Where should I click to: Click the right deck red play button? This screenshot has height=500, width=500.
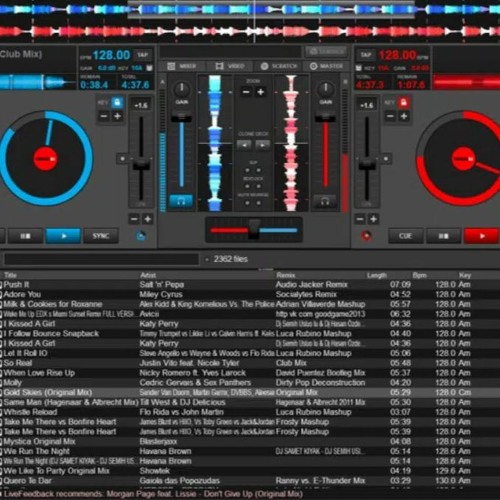481,236
